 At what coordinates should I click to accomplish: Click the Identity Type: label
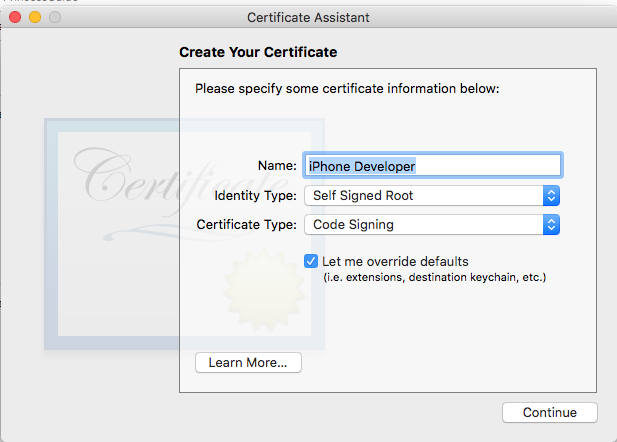[255, 196]
